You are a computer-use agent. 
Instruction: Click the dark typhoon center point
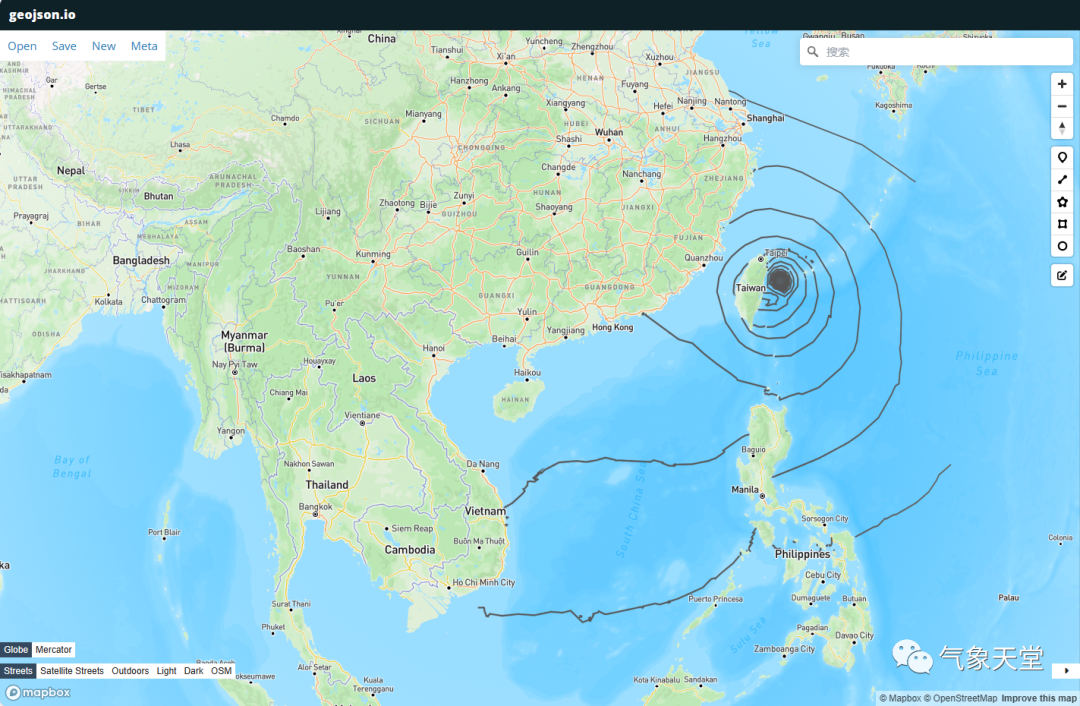coord(780,280)
